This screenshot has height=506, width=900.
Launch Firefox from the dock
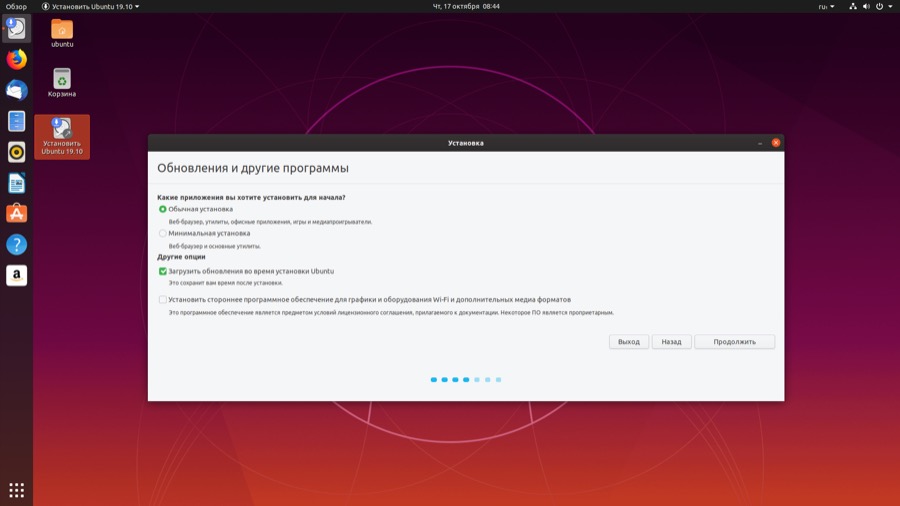16,59
